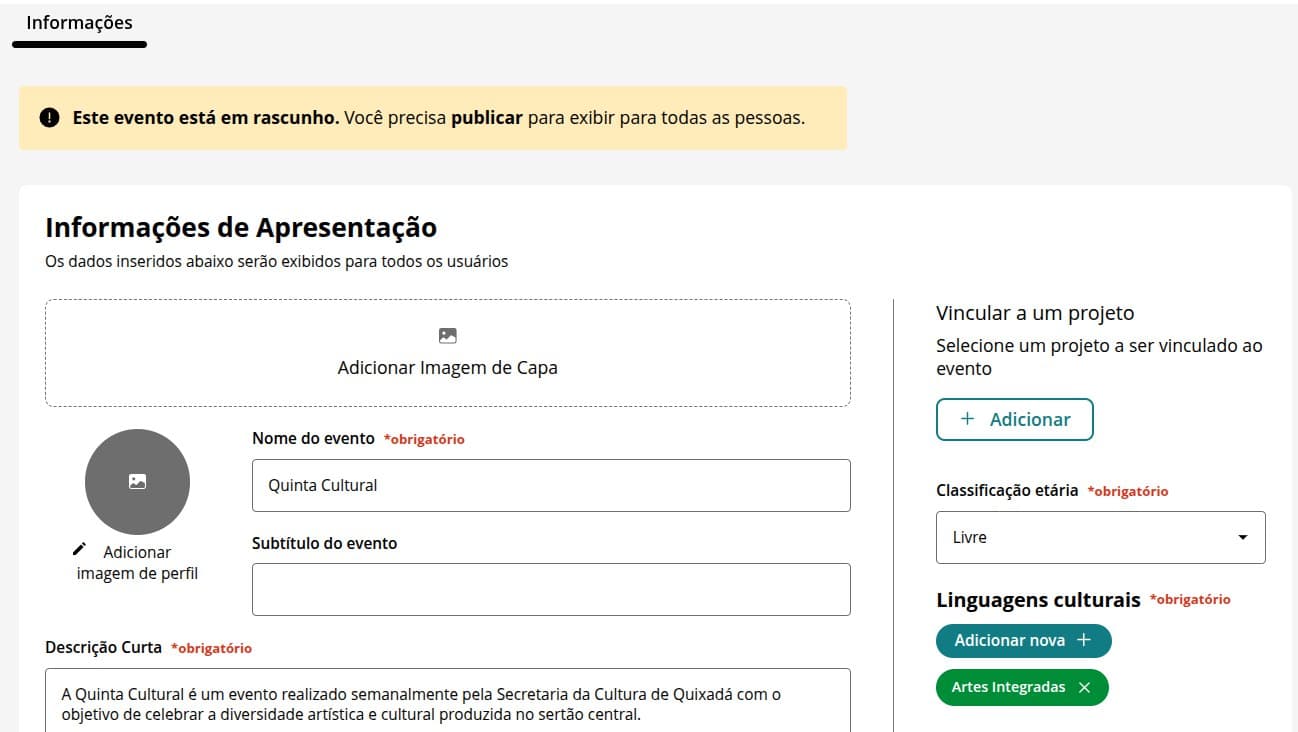Select the Livre age rating combo box

[x=1100, y=538]
